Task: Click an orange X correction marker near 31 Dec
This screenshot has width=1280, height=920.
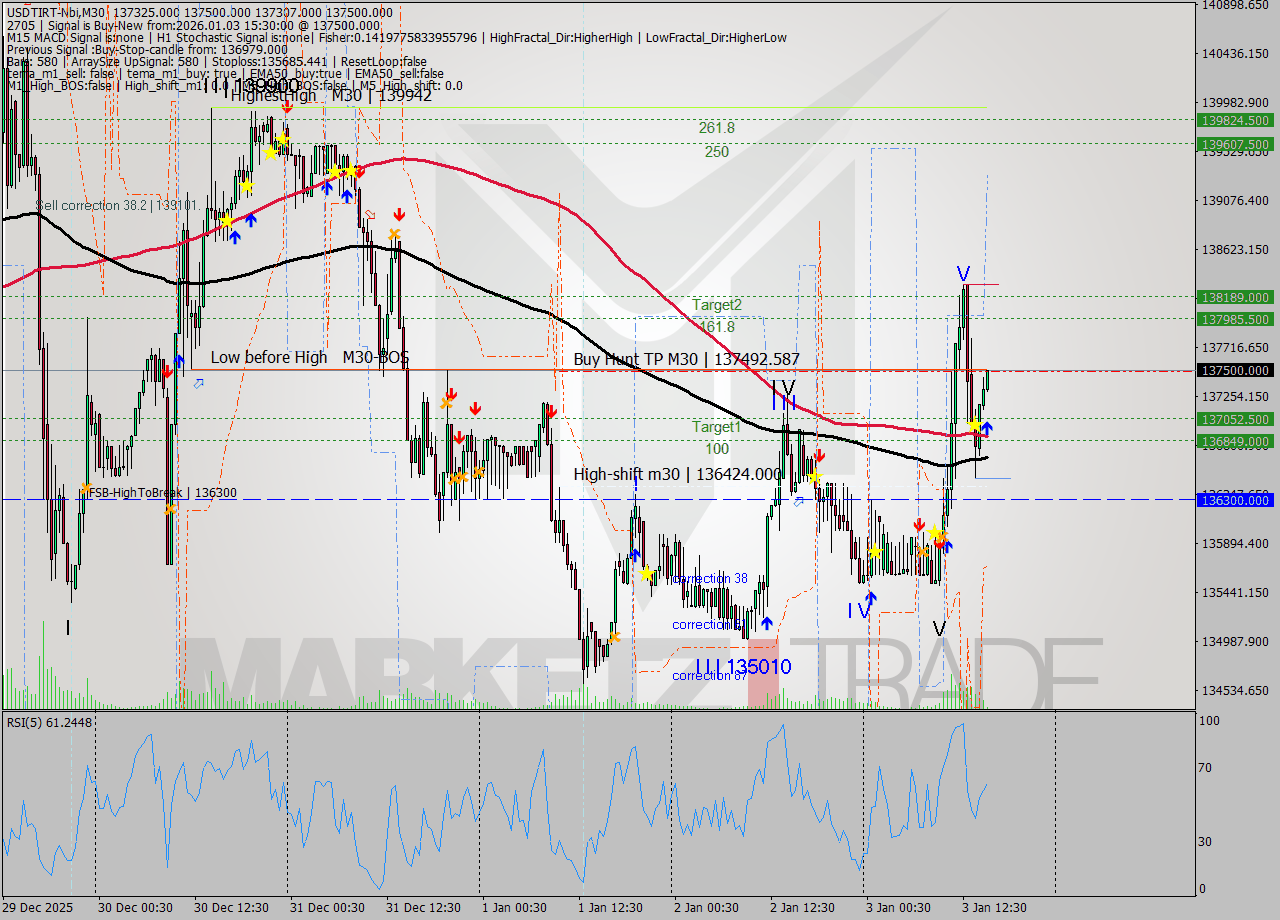Action: point(395,233)
